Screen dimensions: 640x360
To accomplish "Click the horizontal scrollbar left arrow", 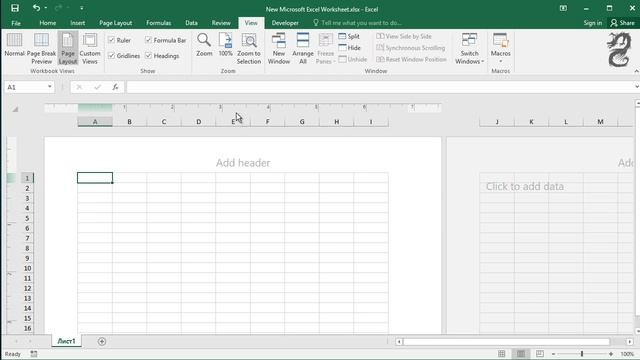I will 399,342.
